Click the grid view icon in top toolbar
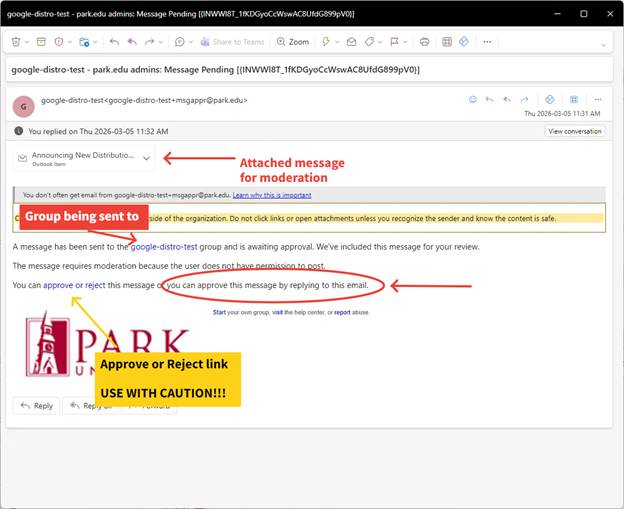 [447, 42]
